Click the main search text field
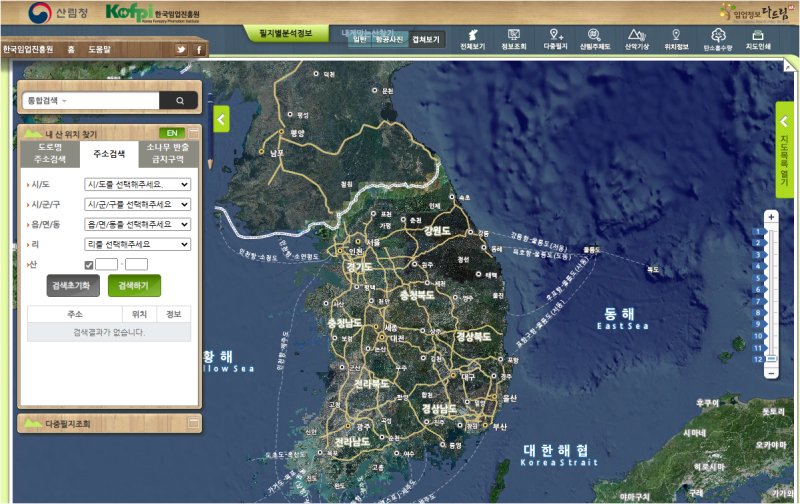The height and width of the screenshot is (504, 800). pos(113,100)
